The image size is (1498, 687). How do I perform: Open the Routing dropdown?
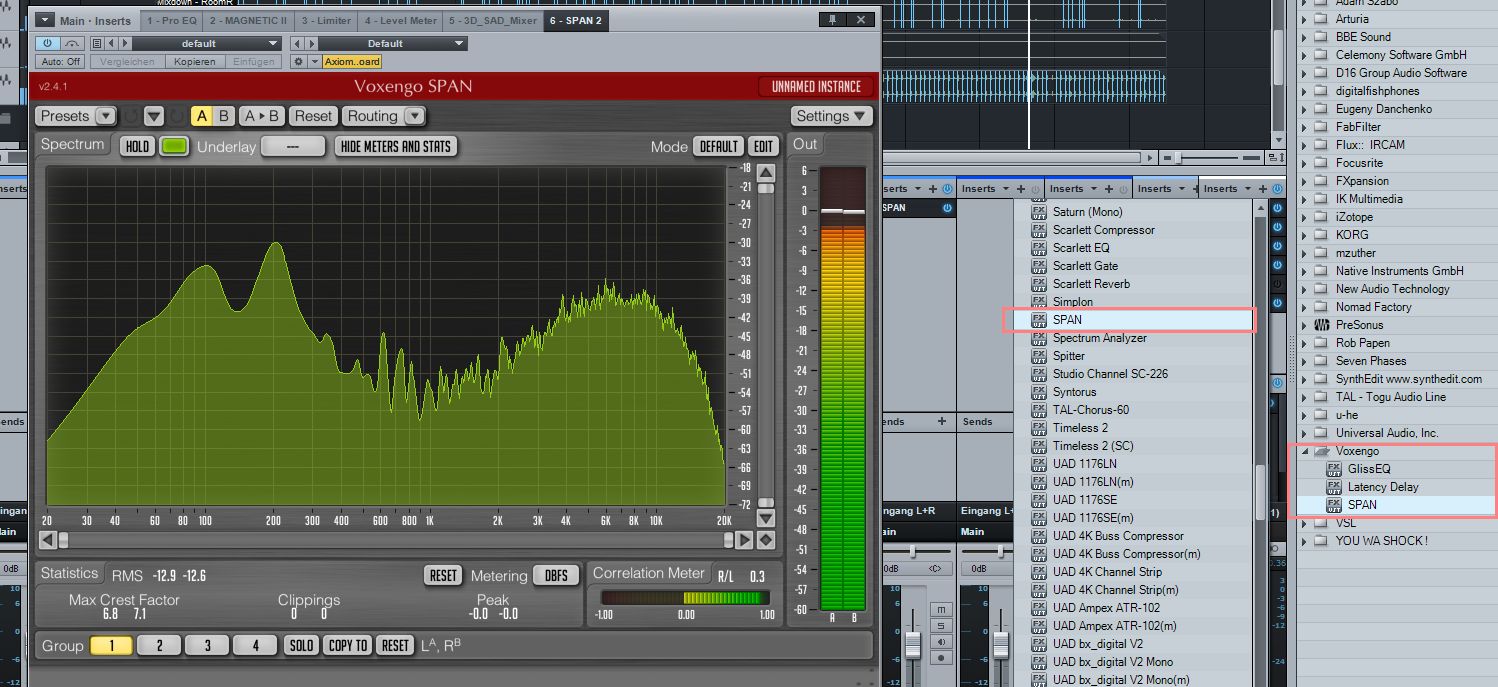384,116
